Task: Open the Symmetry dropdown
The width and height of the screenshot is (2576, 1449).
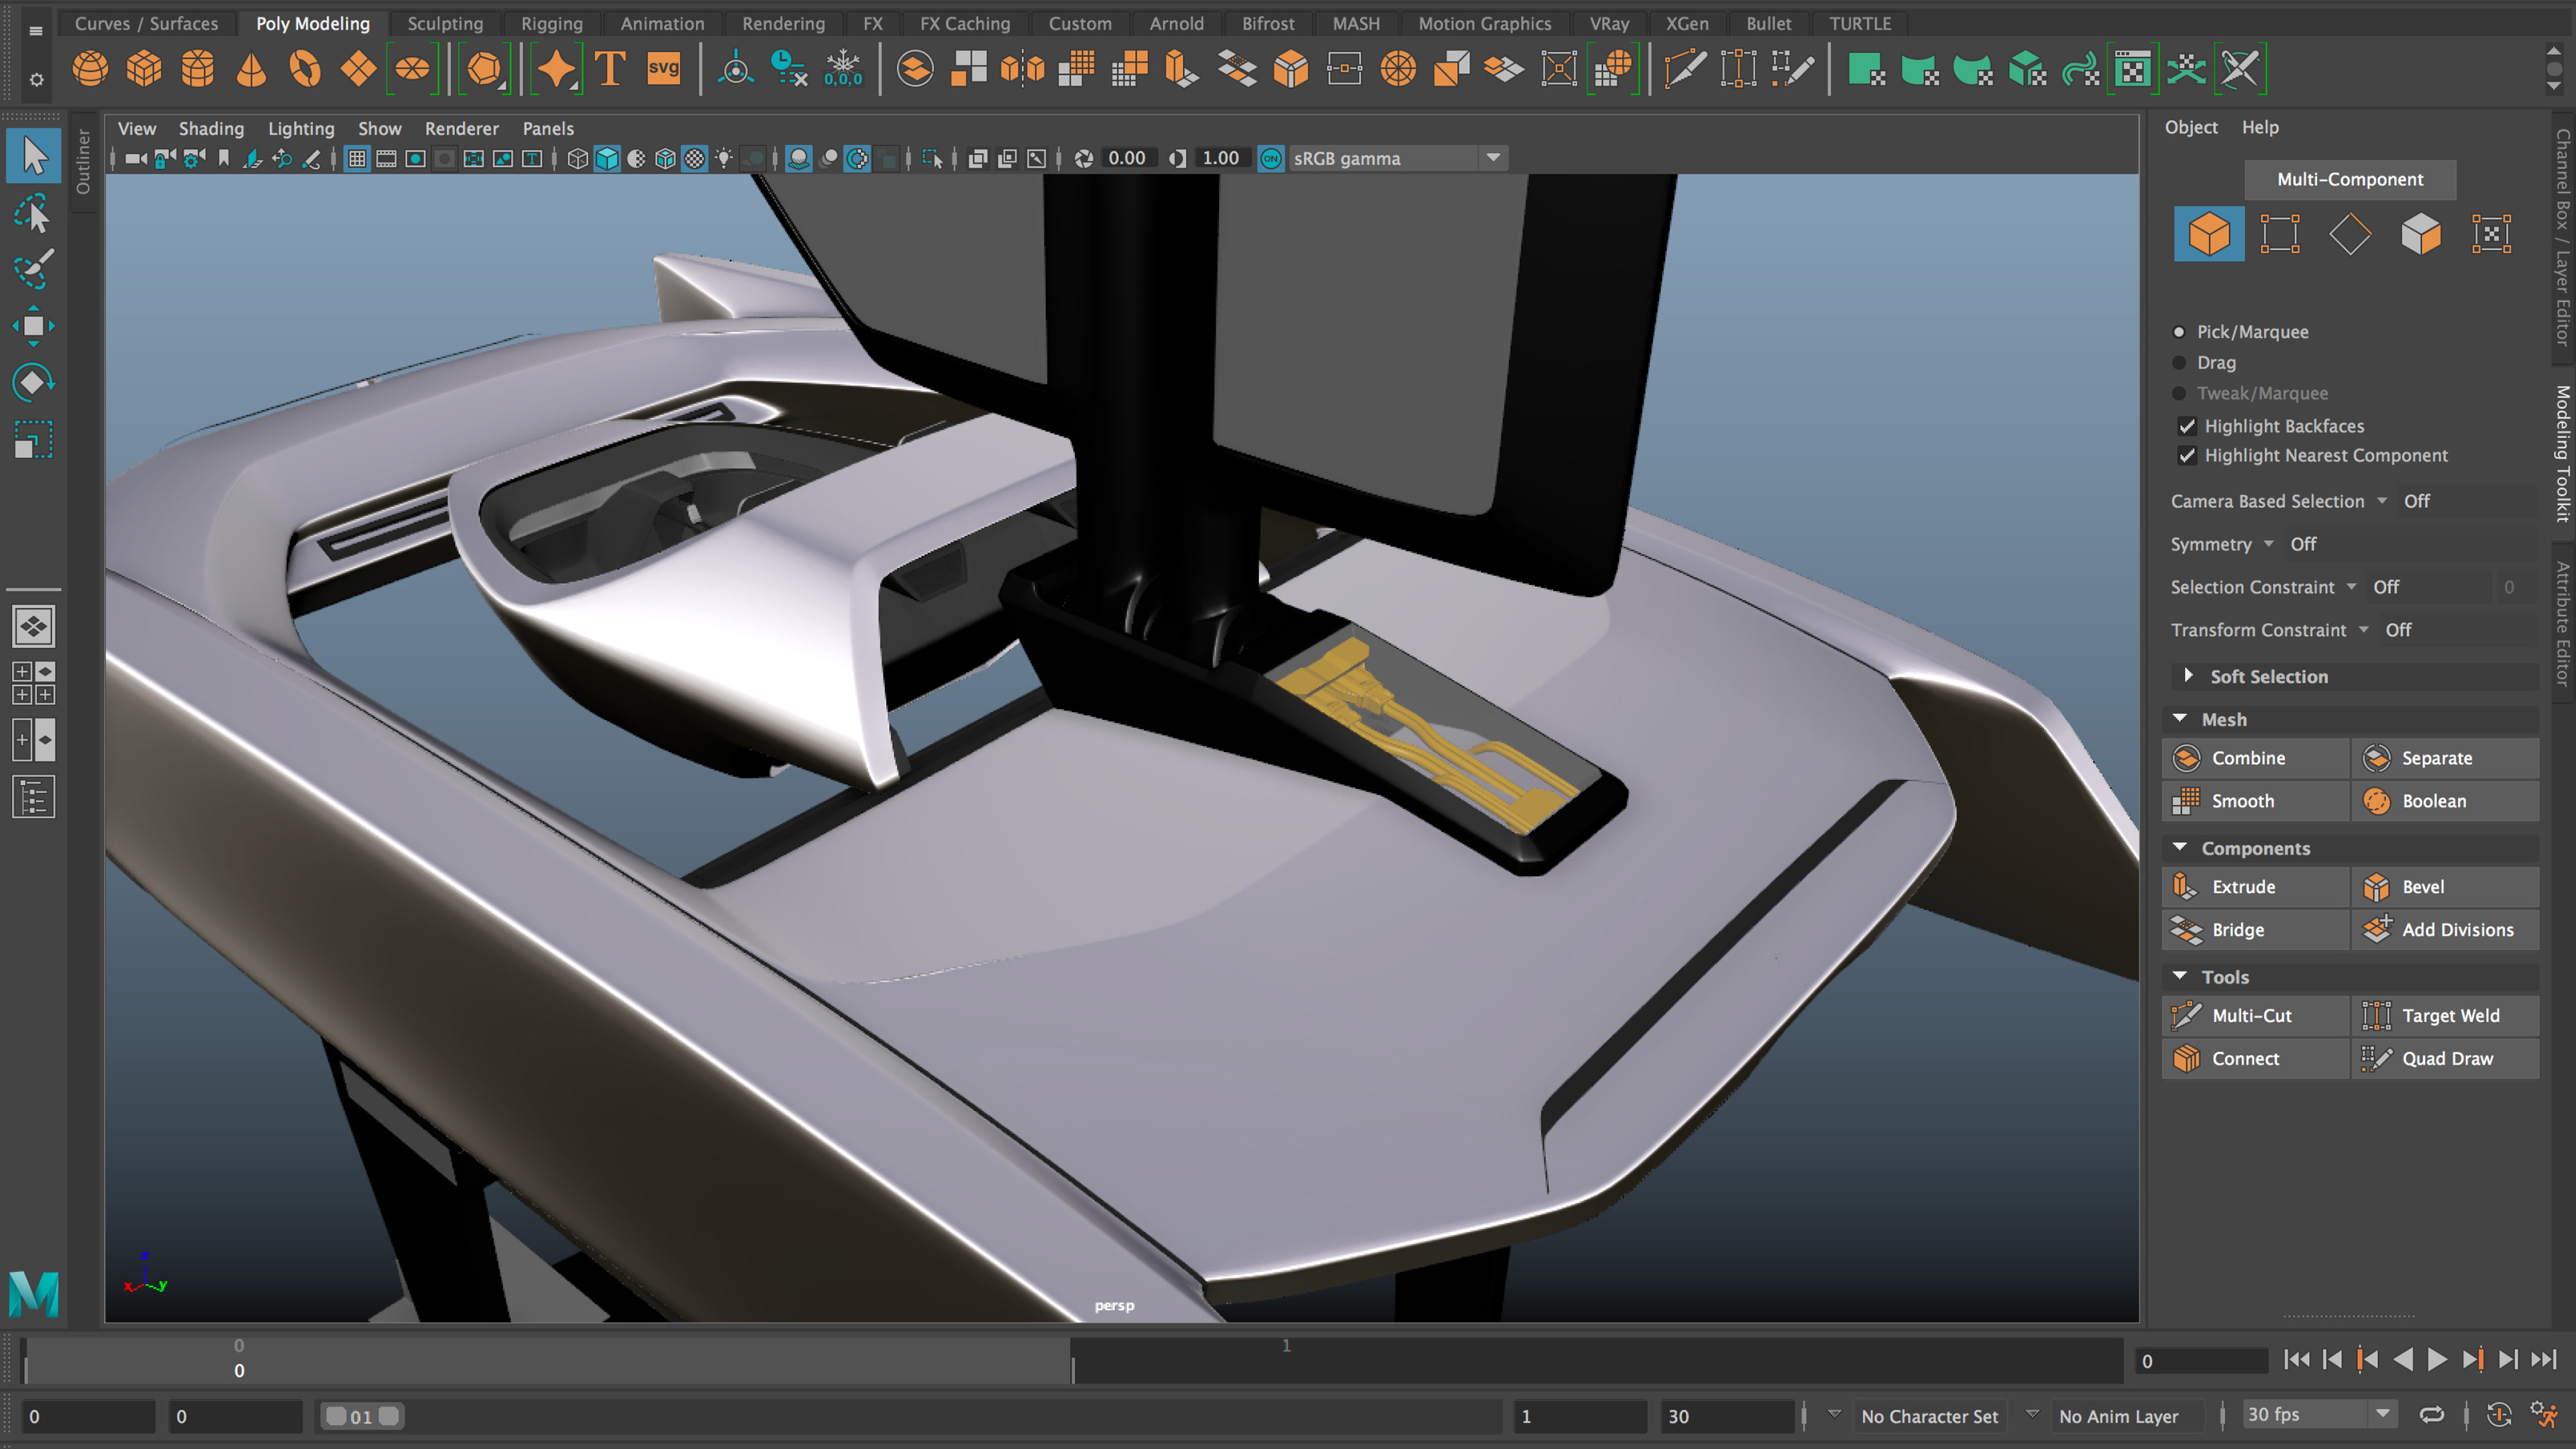Action: point(2268,544)
